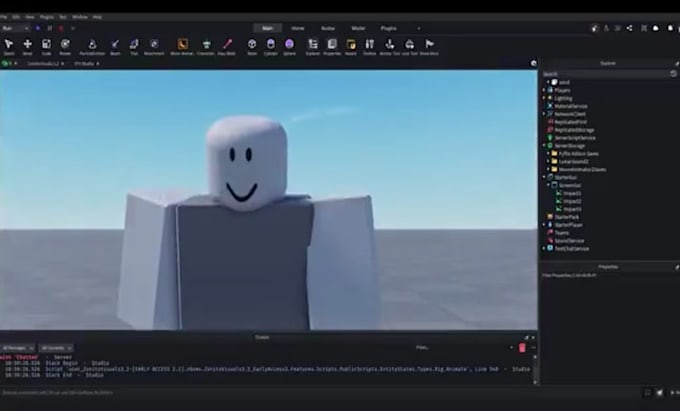The image size is (680, 411).
Task: Insert a Cylinder part
Action: pos(271,47)
